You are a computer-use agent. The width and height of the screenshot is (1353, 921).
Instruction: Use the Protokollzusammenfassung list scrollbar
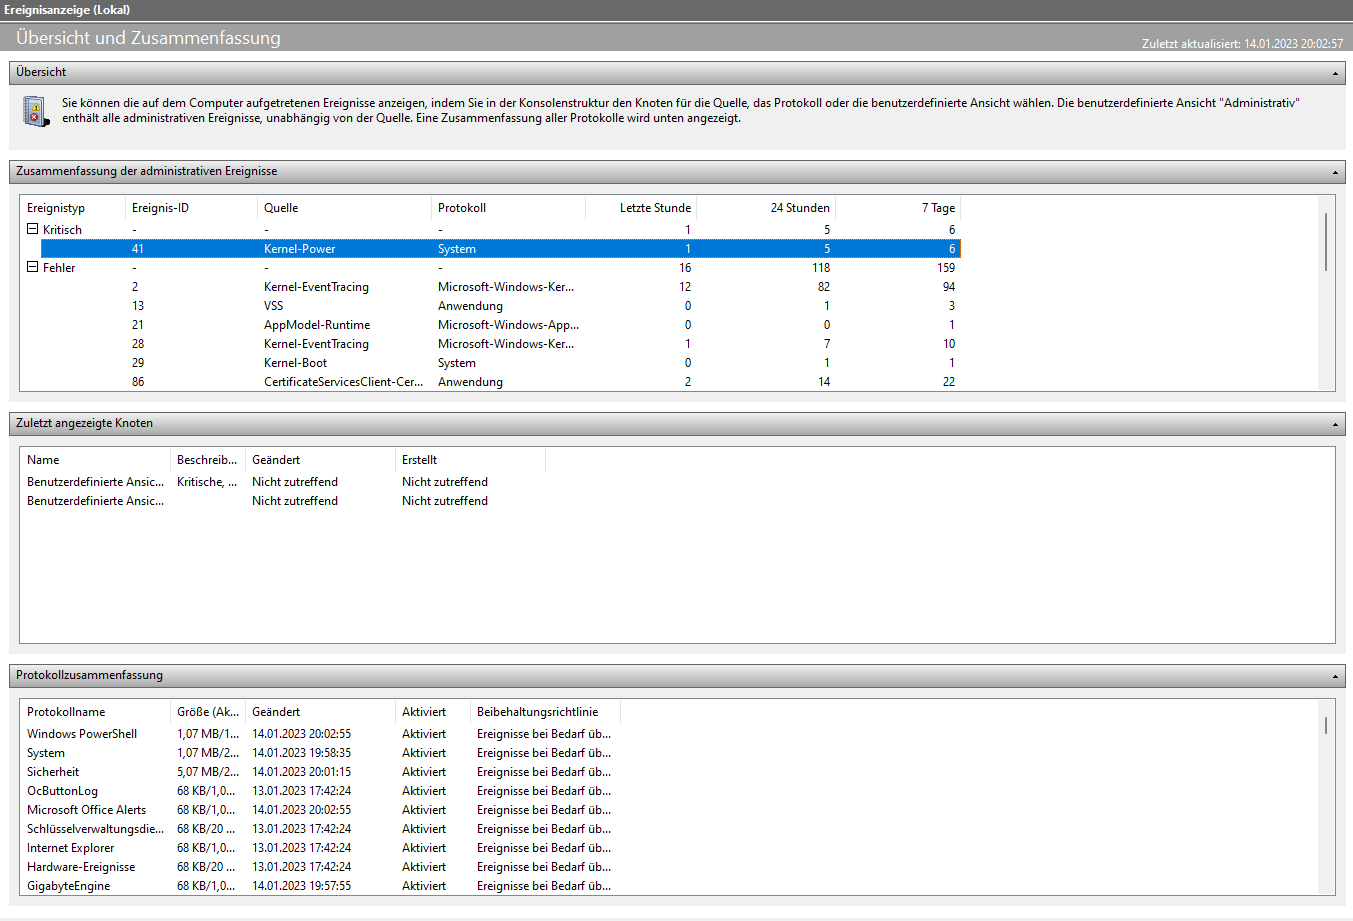(x=1326, y=725)
